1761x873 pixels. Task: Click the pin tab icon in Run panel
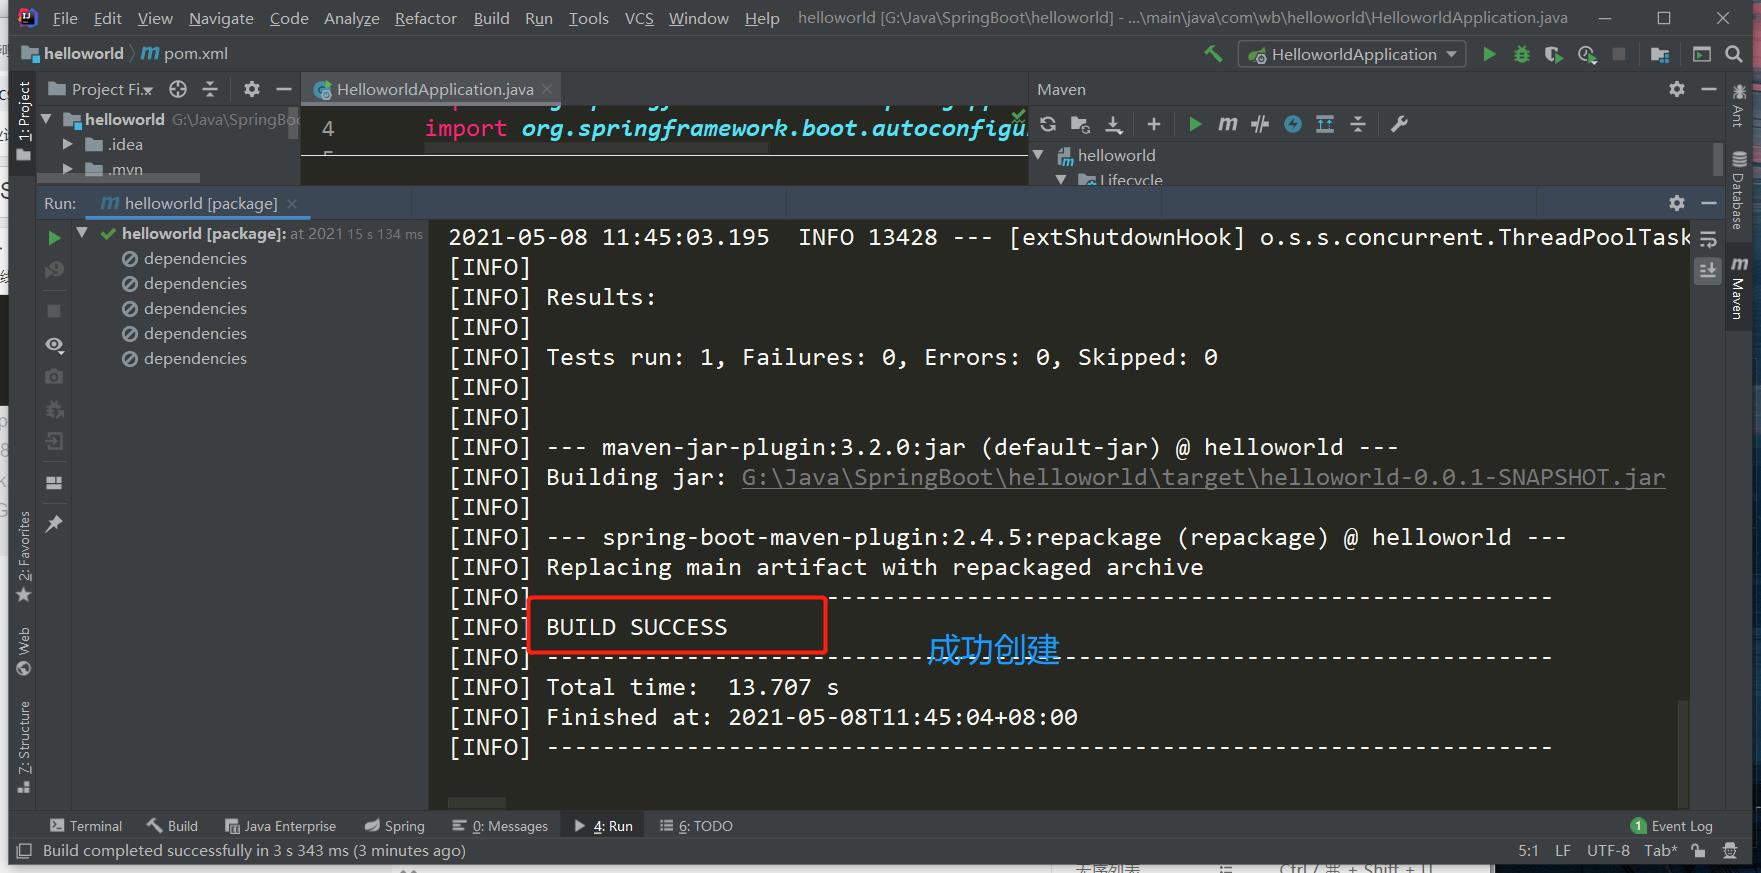(x=54, y=523)
